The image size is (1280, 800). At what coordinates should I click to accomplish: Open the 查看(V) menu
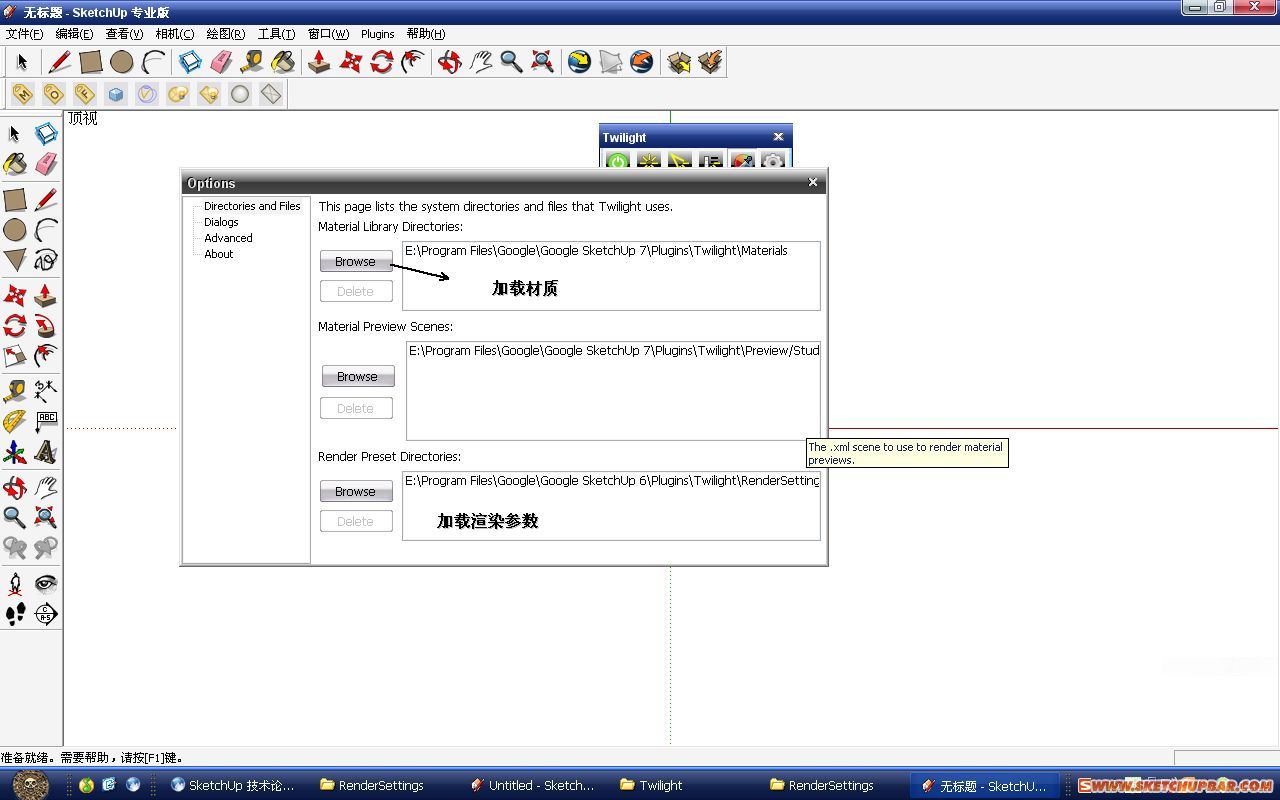point(124,34)
